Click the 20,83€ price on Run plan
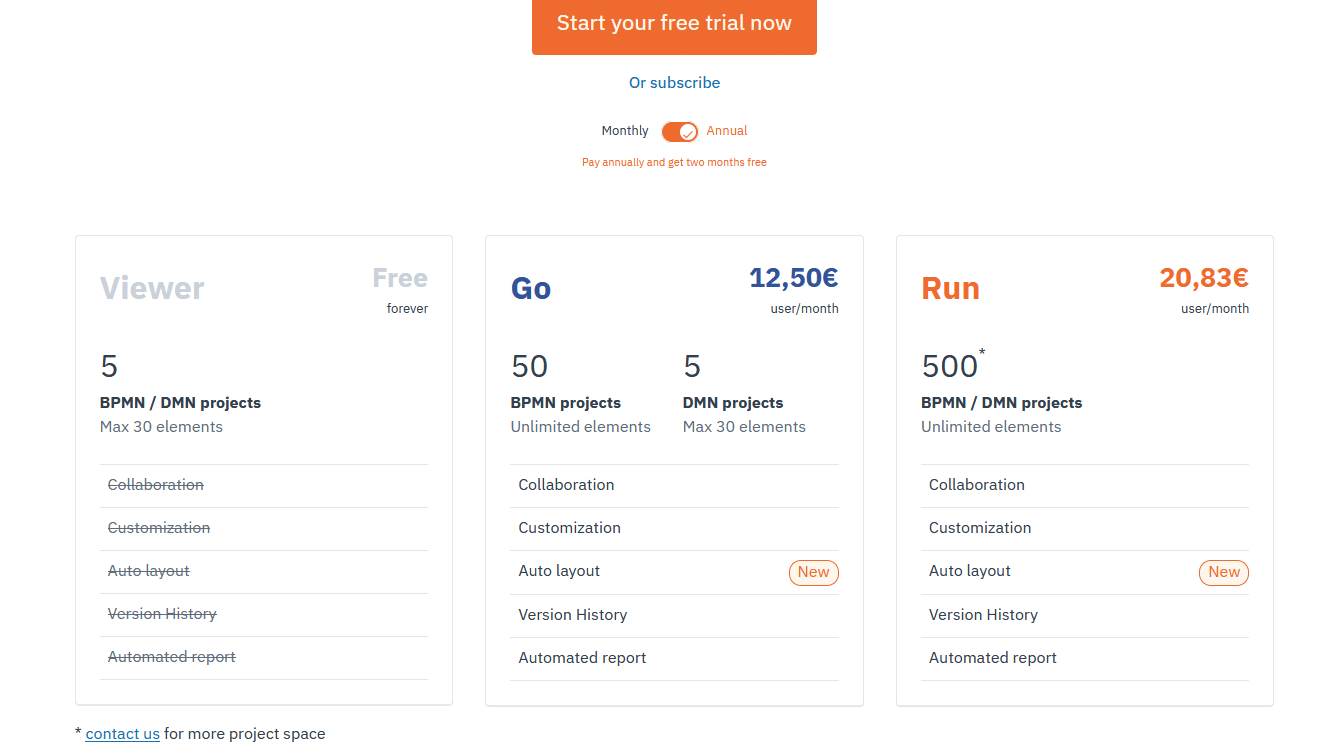 1204,277
